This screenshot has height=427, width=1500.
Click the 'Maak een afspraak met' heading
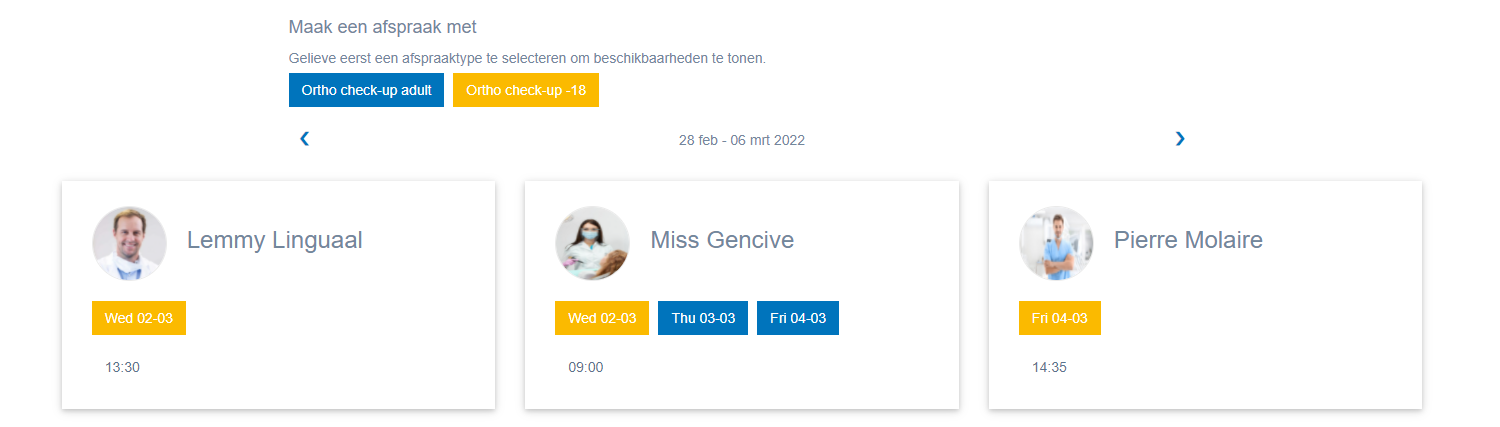[383, 27]
